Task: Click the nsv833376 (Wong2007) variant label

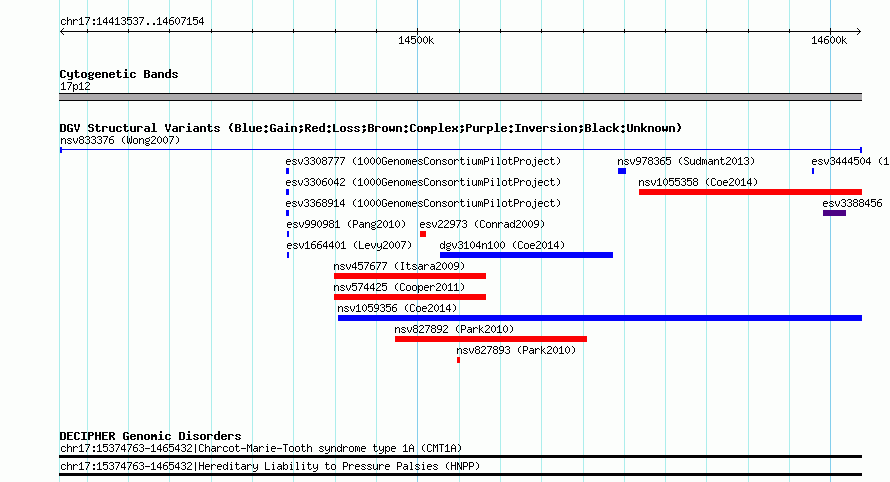Action: point(120,140)
